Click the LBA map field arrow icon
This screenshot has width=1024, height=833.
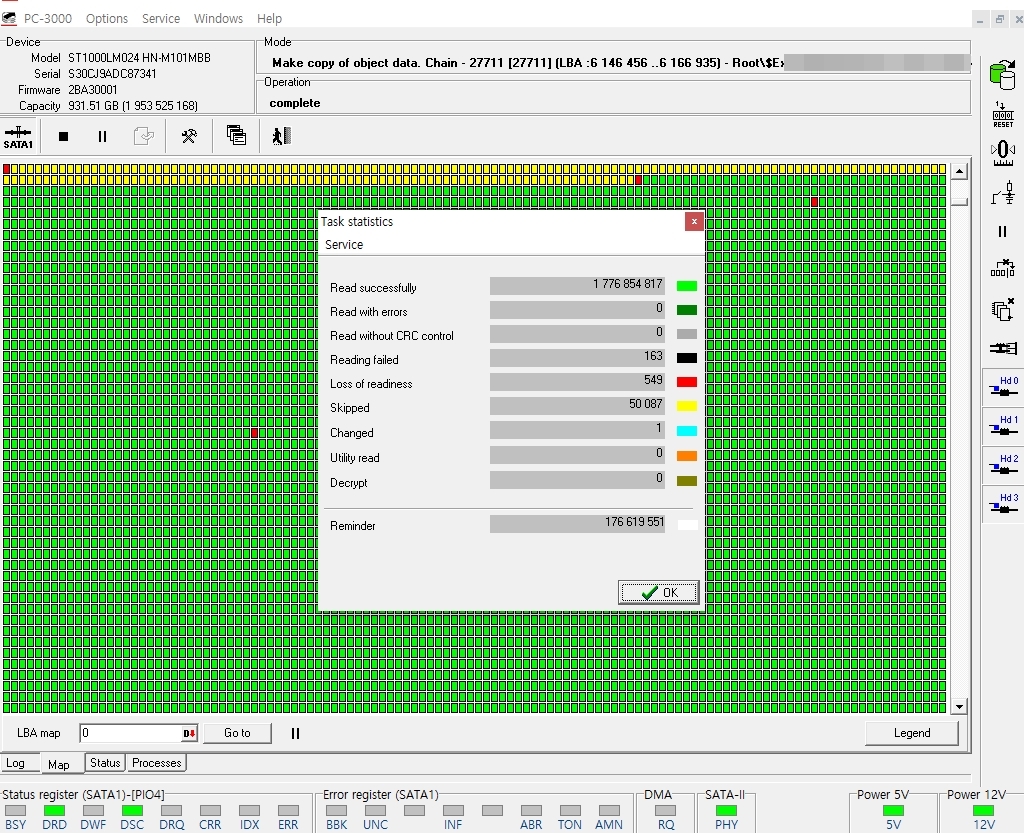[x=189, y=733]
